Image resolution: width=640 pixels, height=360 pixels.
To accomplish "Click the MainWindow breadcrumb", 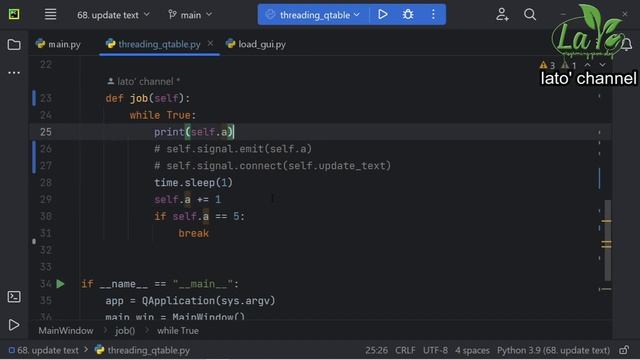I will (x=66, y=331).
